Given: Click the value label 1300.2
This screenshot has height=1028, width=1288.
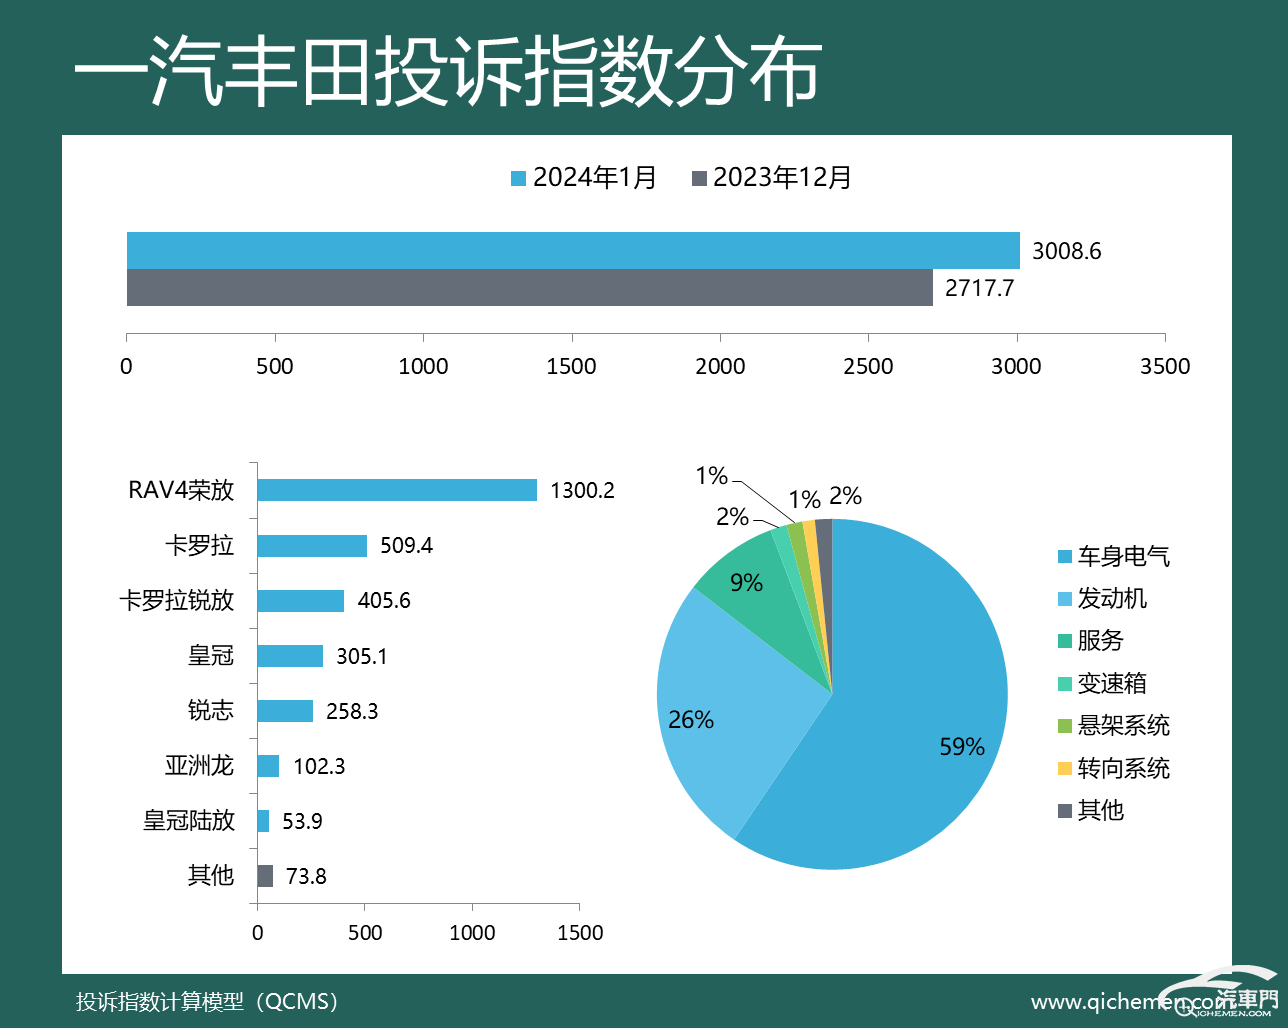Looking at the screenshot, I should click(x=582, y=491).
